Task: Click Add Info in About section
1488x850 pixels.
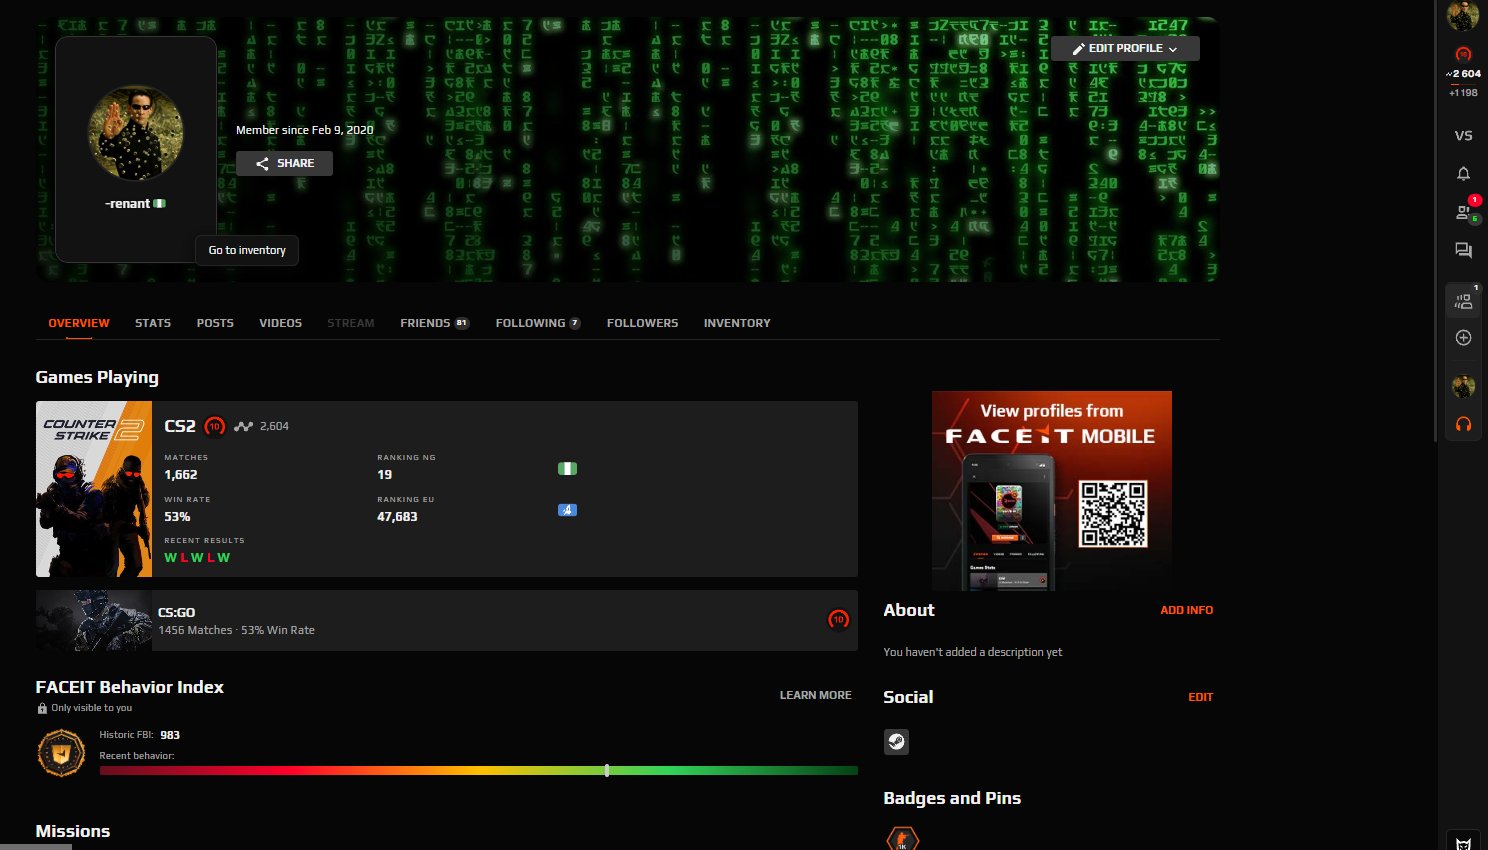Action: (x=1186, y=610)
